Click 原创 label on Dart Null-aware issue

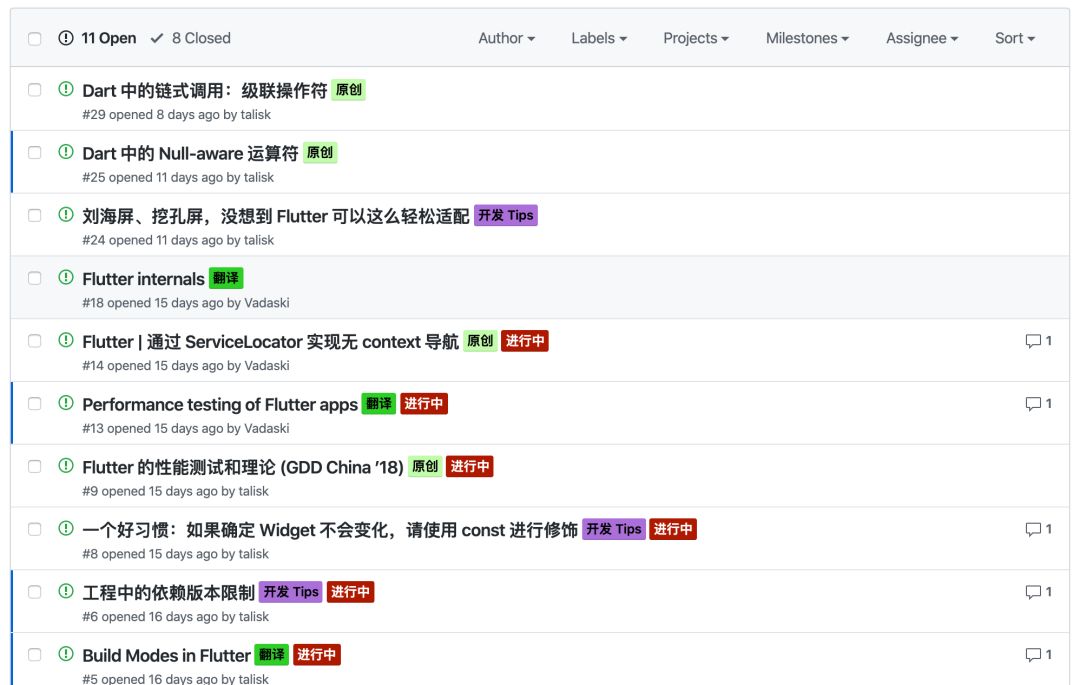(320, 152)
